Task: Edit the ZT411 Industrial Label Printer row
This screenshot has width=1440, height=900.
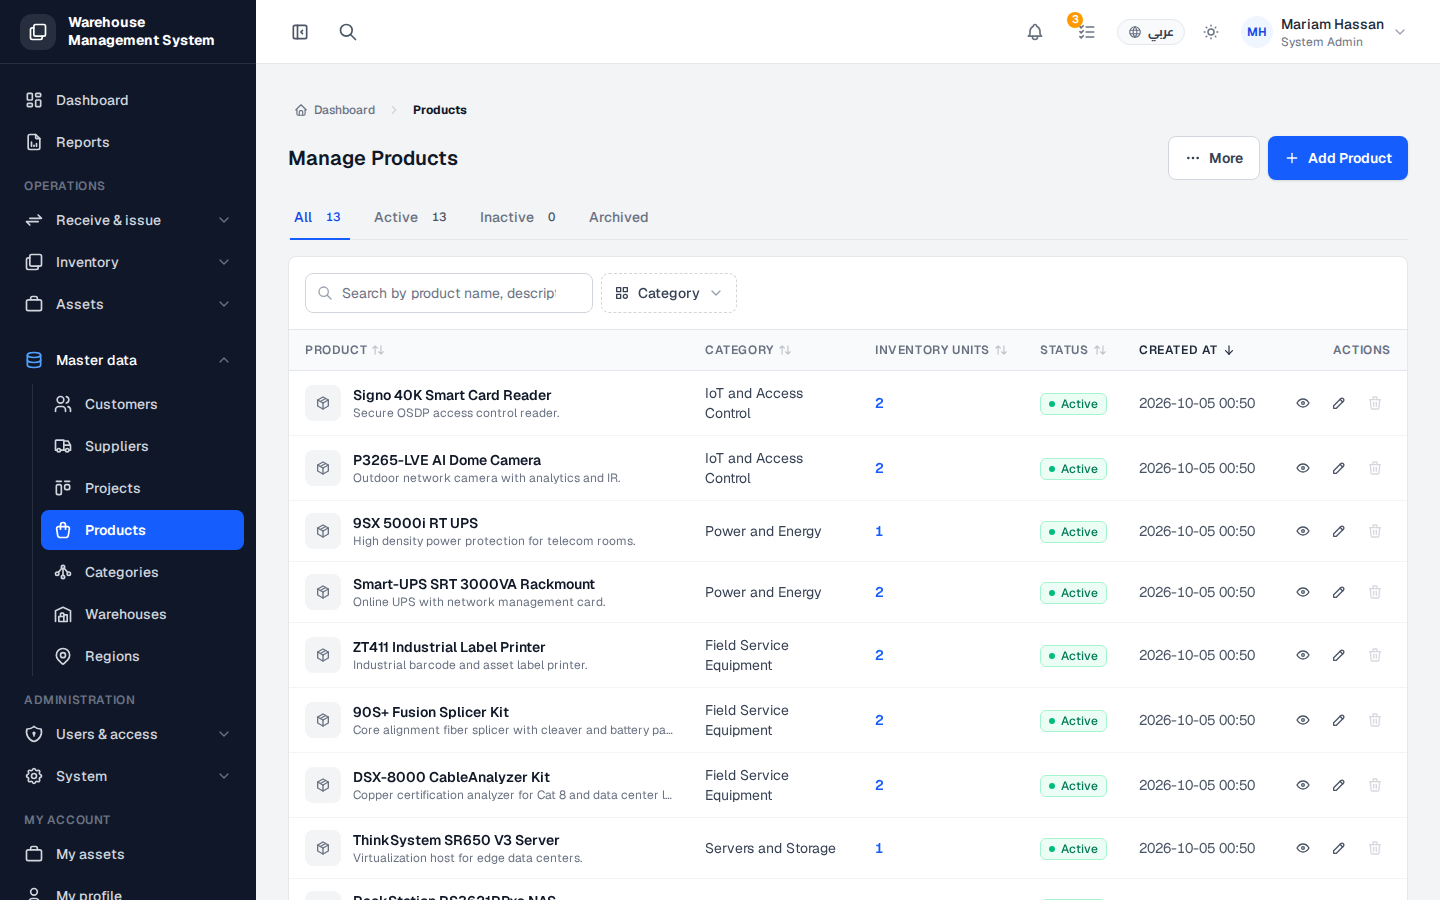Action: click(x=1339, y=655)
